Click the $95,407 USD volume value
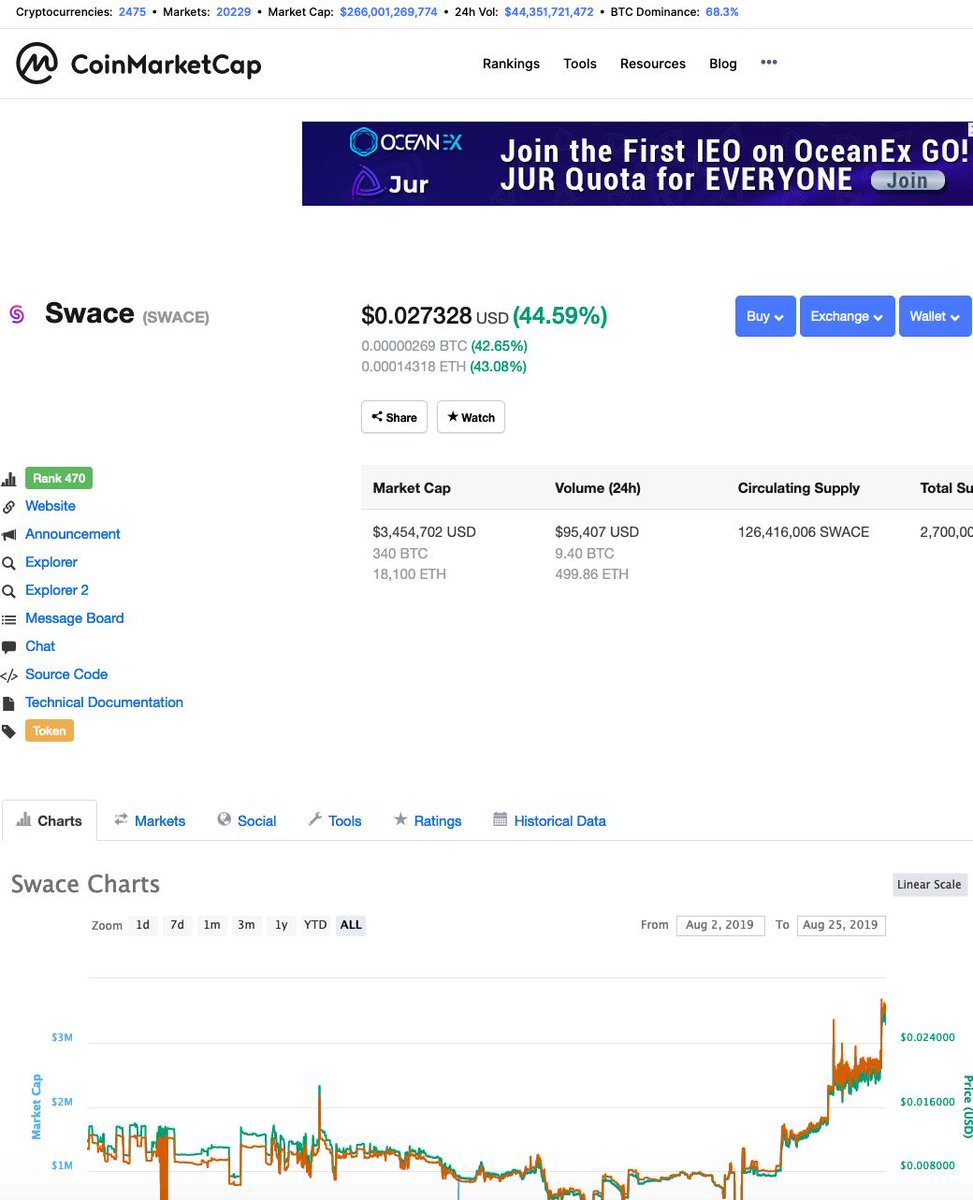Screen dimensions: 973x1200 click(x=597, y=532)
